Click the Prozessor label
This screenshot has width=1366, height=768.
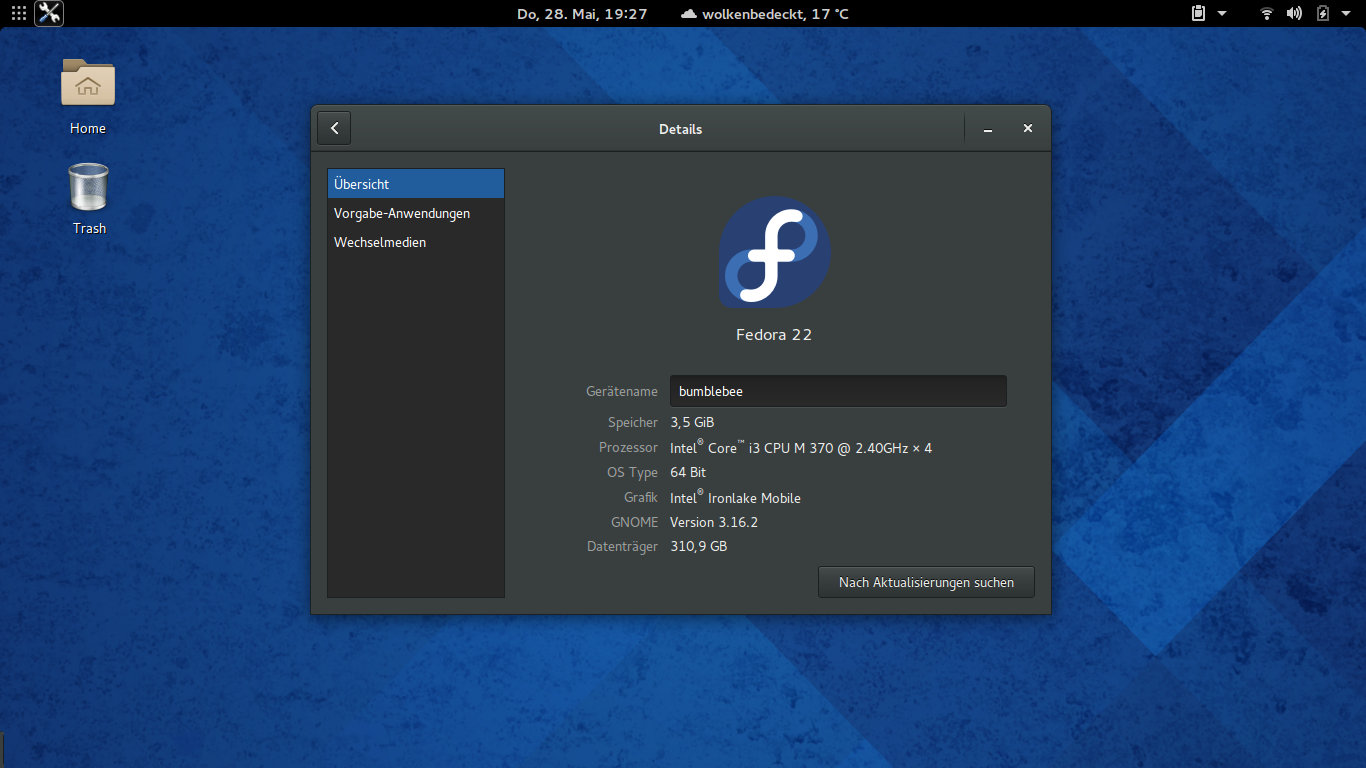[628, 447]
